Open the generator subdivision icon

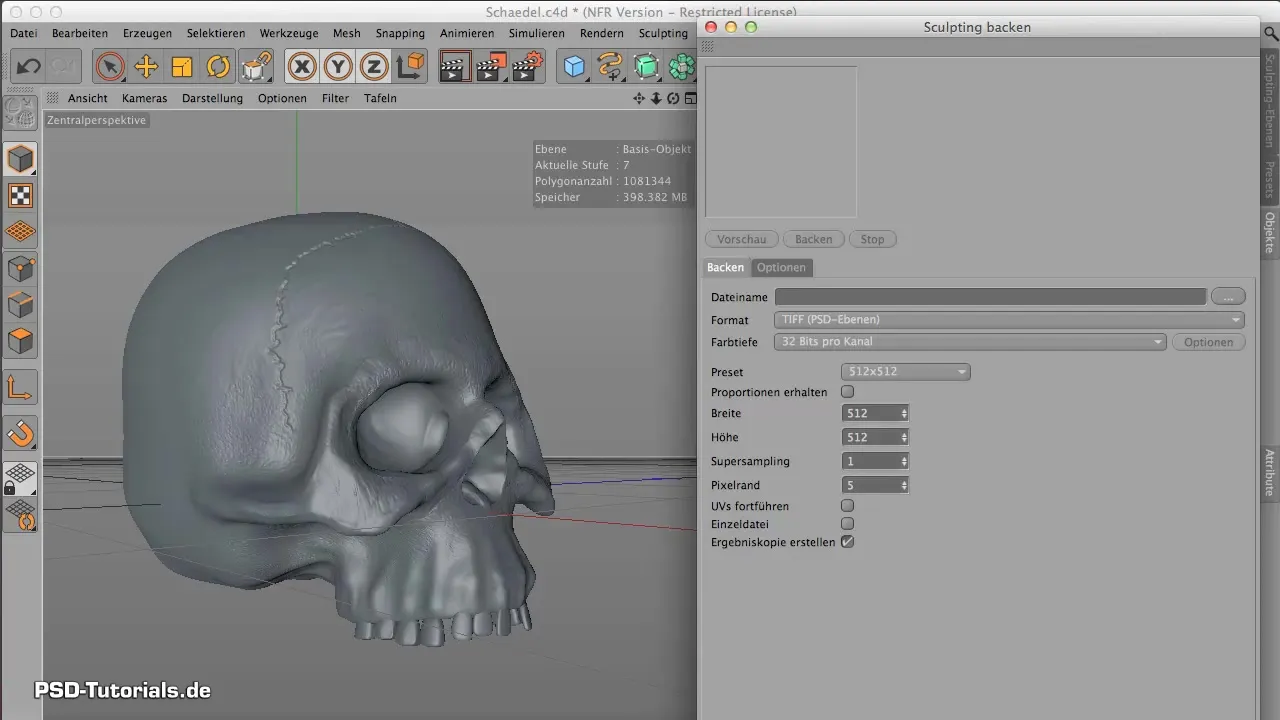tap(646, 67)
